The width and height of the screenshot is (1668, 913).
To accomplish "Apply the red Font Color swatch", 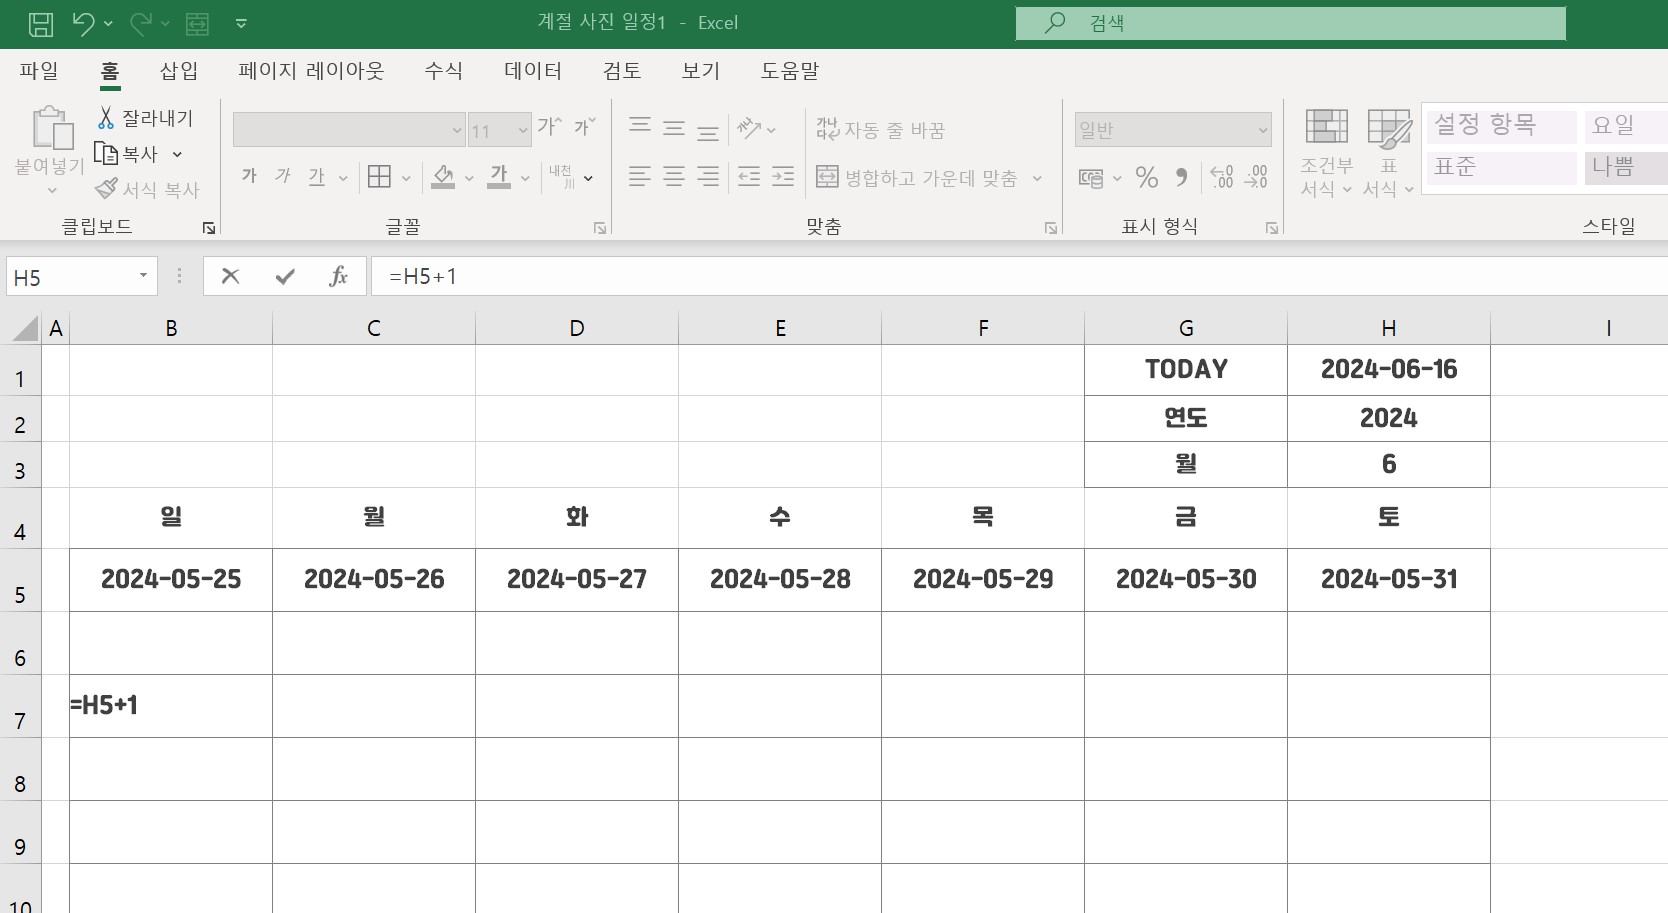I will (499, 177).
